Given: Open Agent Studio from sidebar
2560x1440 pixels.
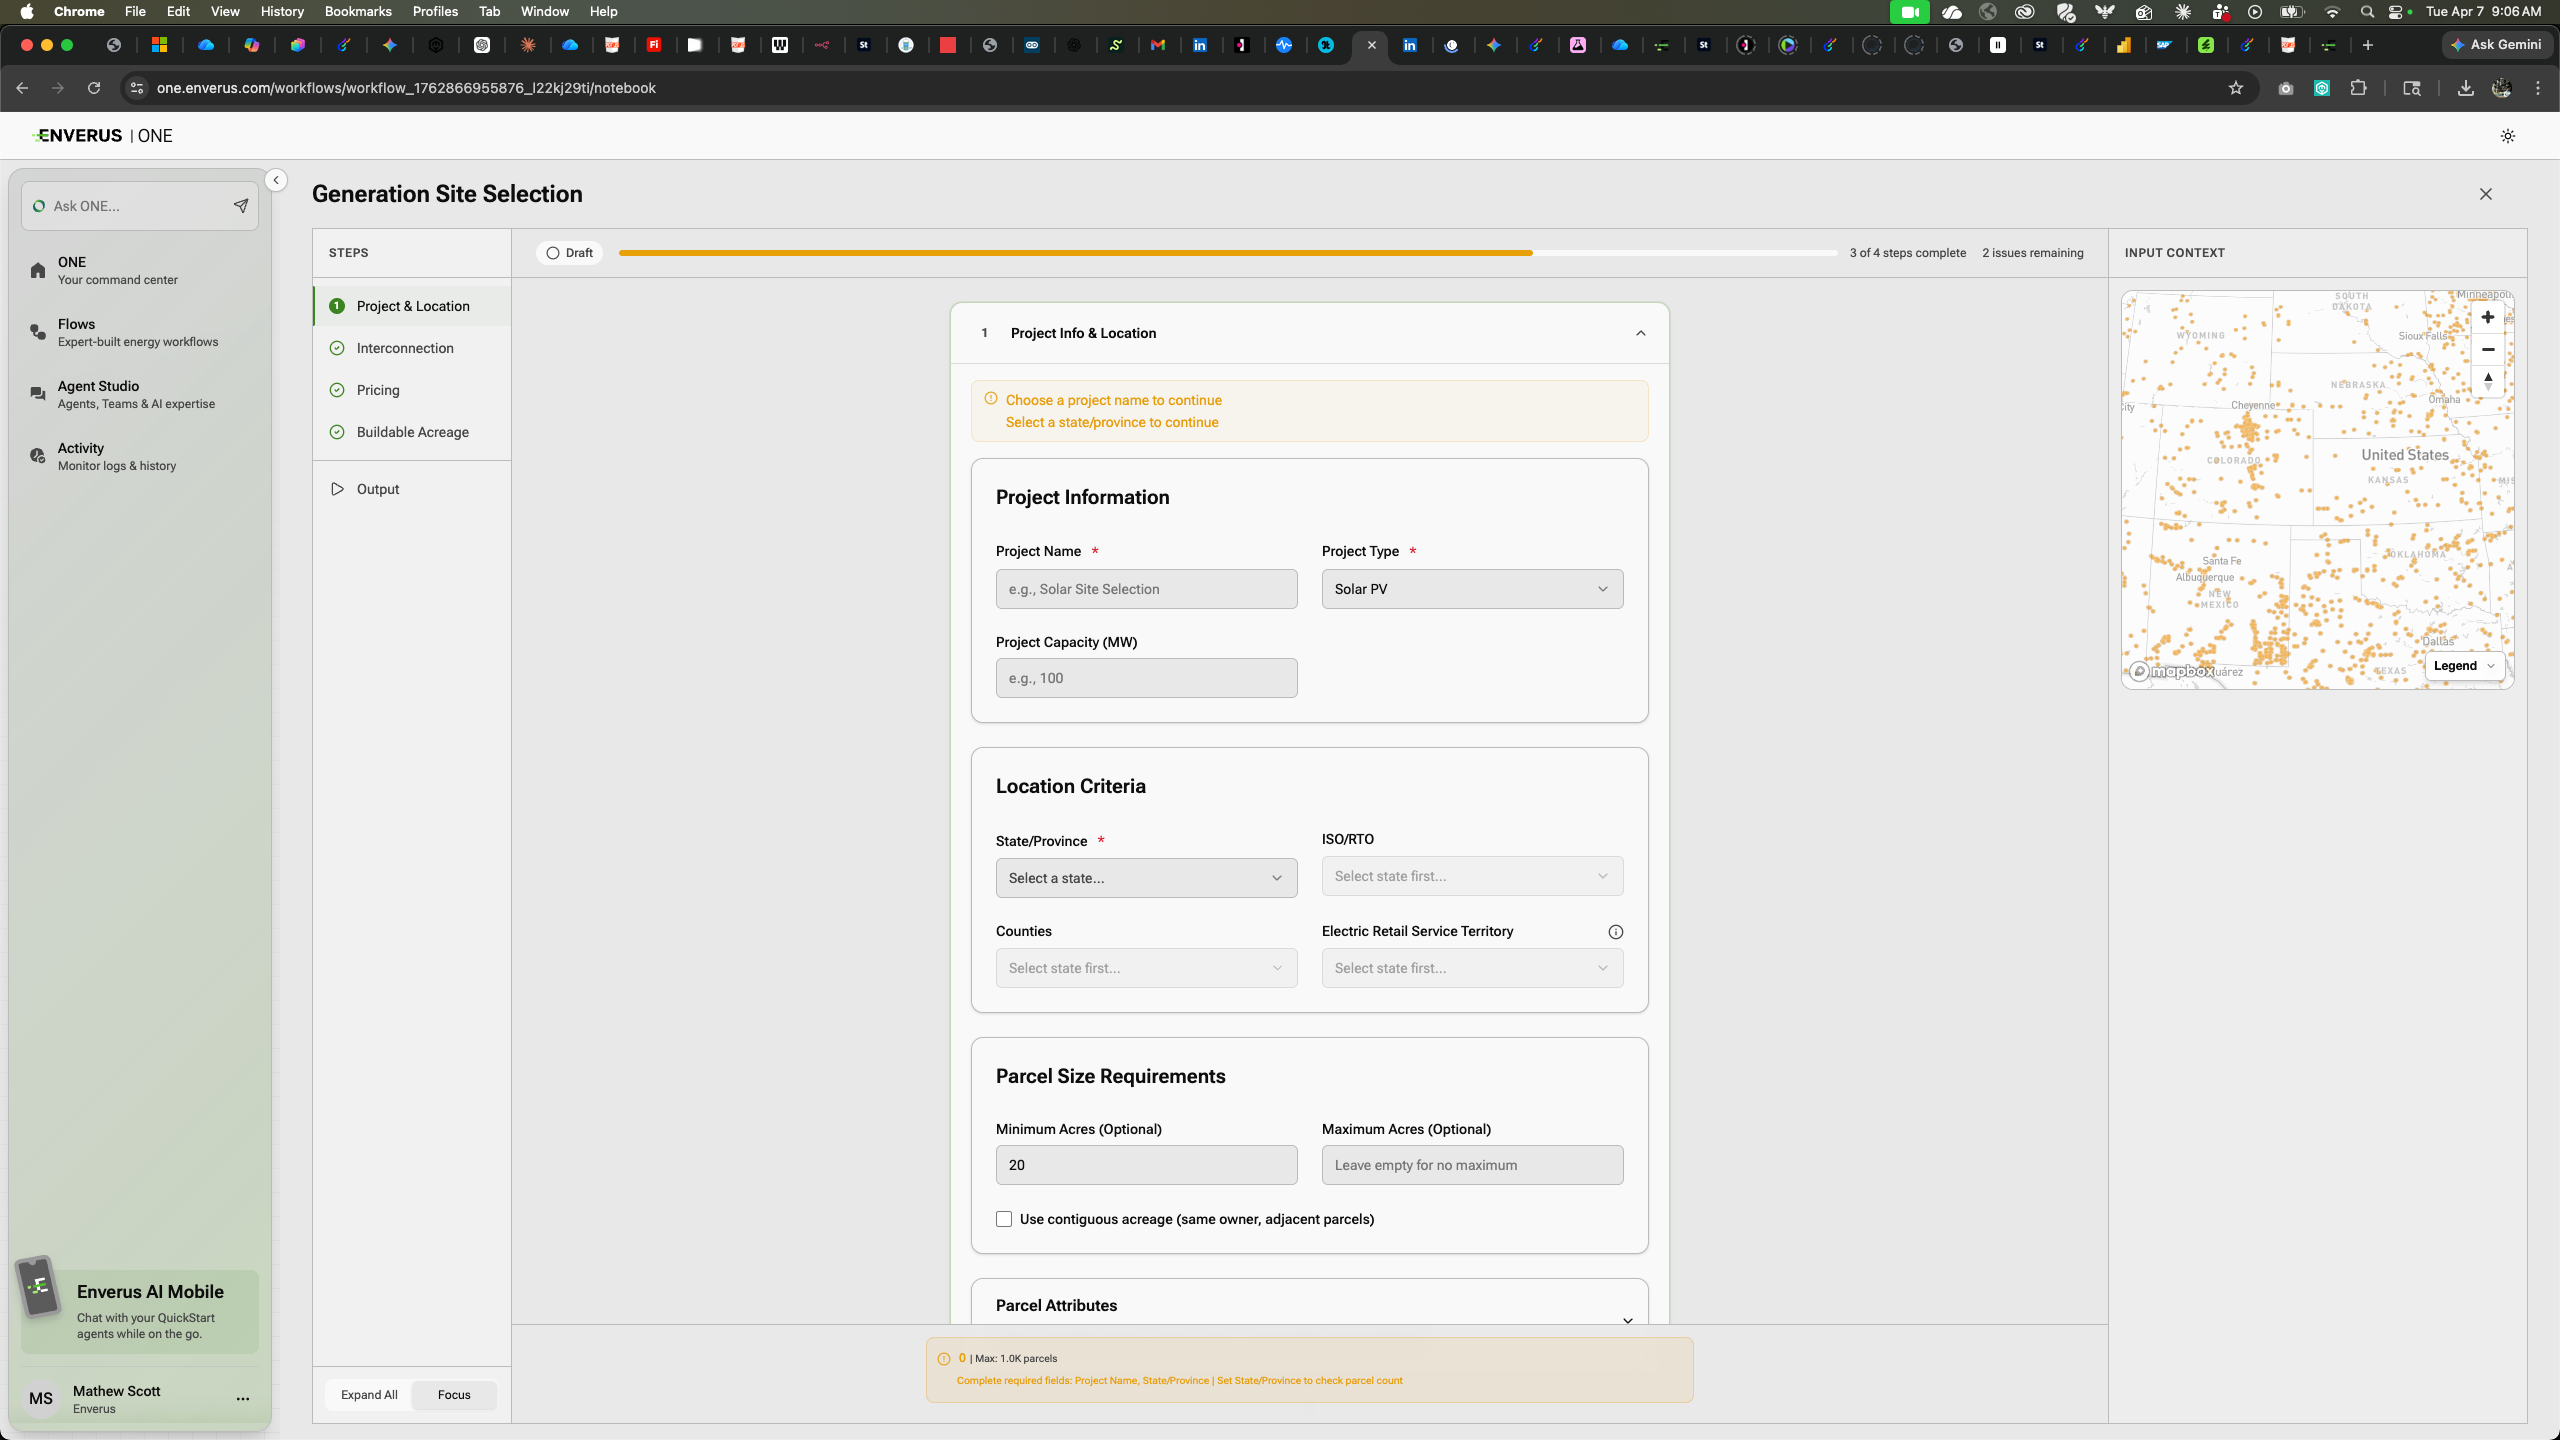Looking at the screenshot, I should tap(136, 394).
